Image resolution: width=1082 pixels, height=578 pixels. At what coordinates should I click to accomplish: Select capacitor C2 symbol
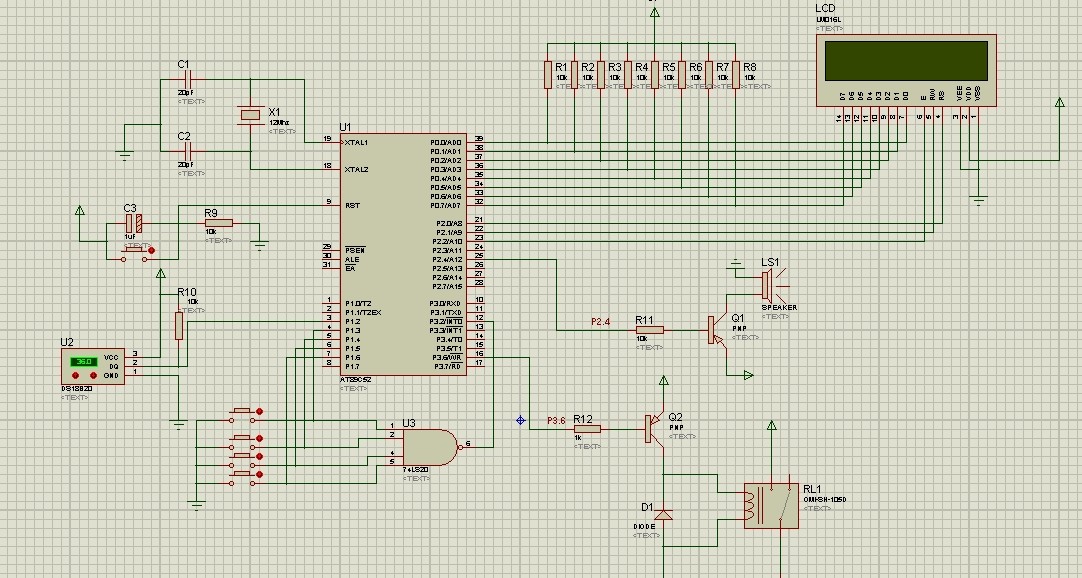(187, 151)
